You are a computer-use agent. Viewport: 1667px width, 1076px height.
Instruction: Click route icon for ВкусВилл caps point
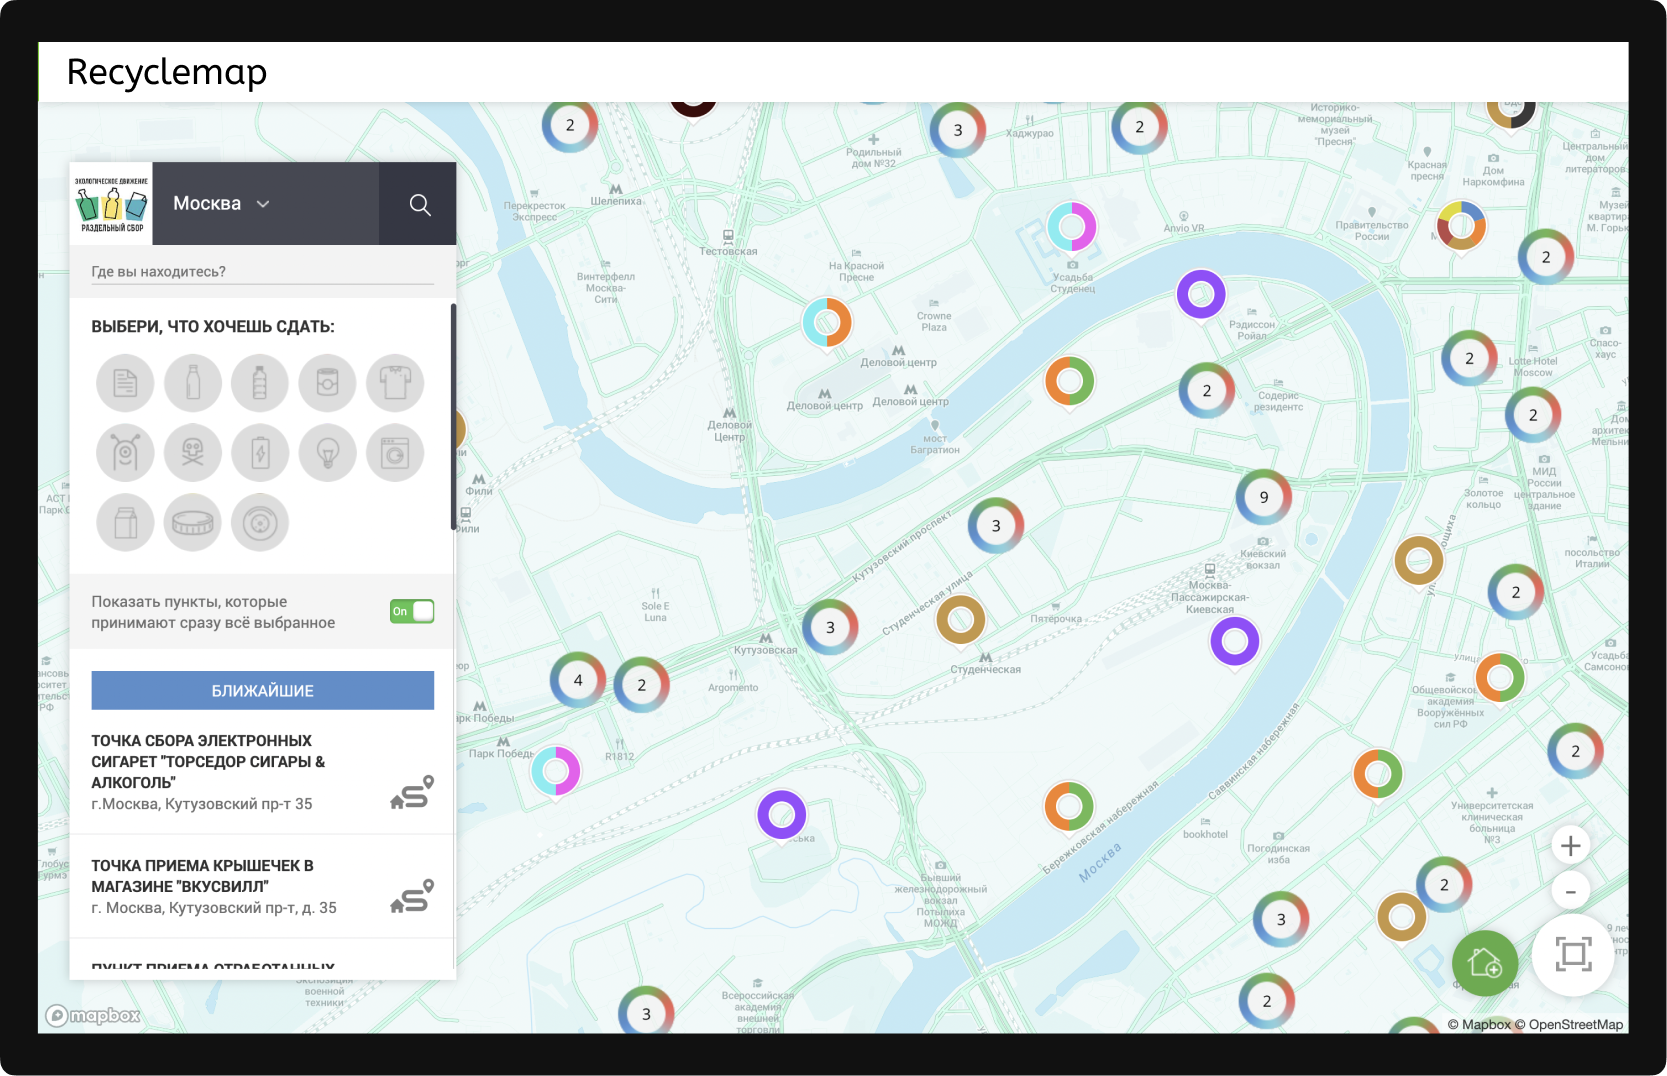[x=412, y=896]
